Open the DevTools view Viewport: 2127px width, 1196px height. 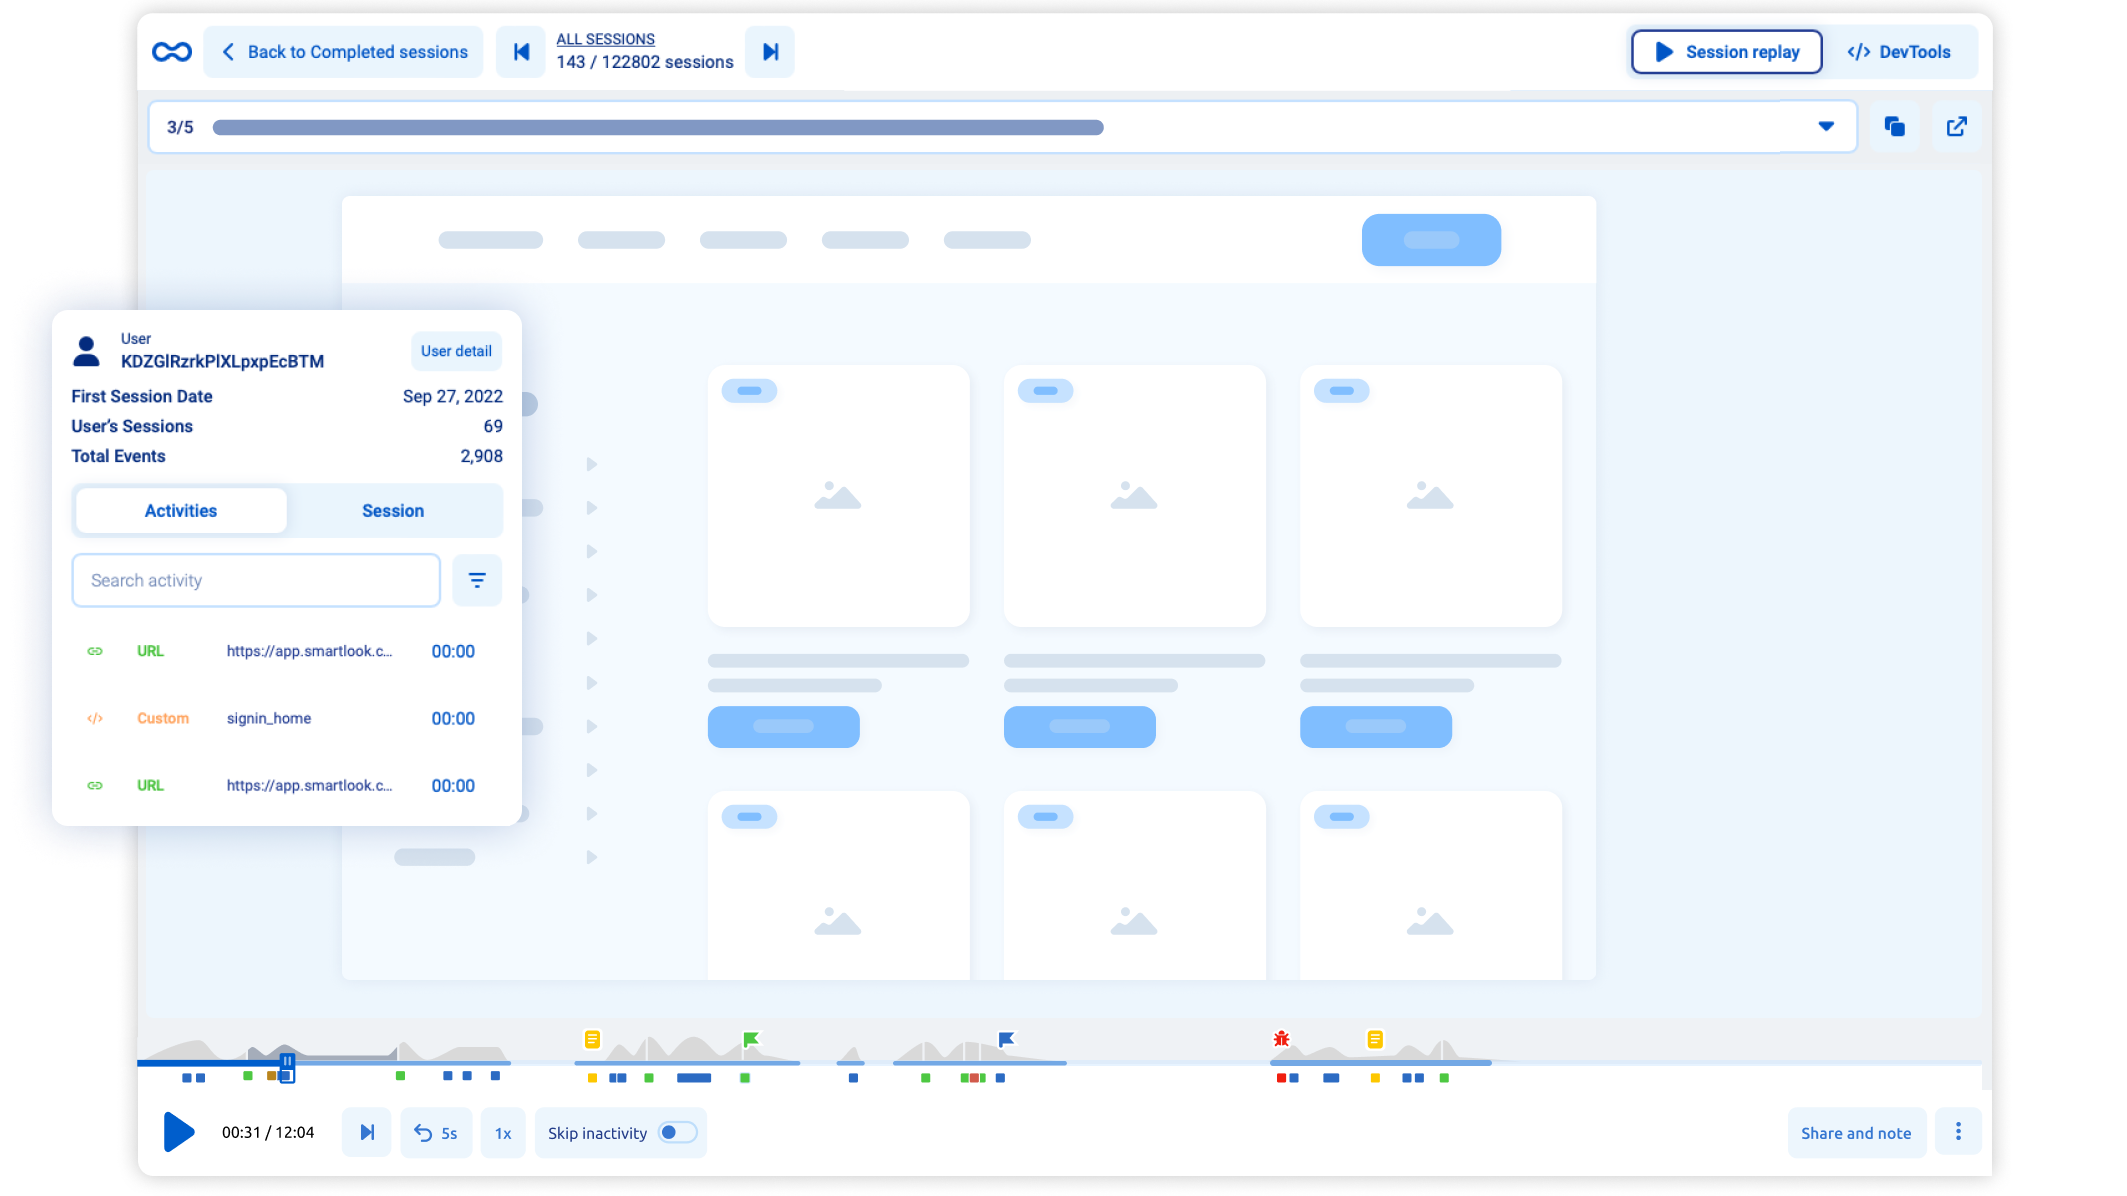1898,52
